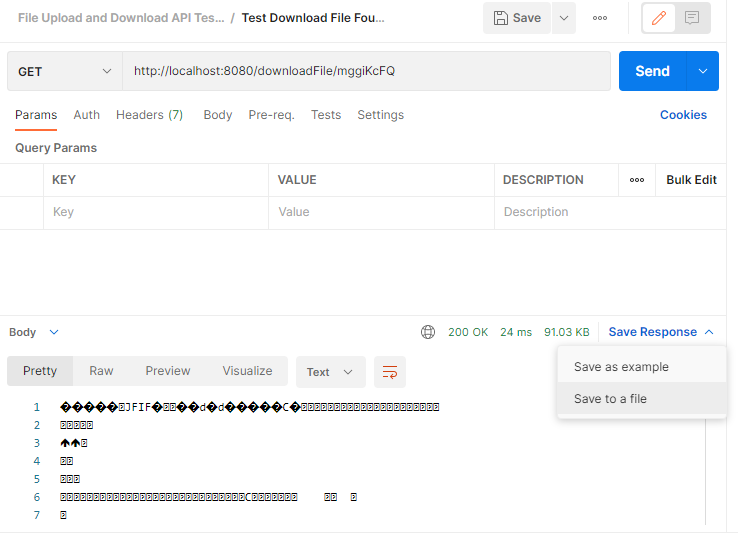Click the Test Download File Fou... request title

point(313,18)
